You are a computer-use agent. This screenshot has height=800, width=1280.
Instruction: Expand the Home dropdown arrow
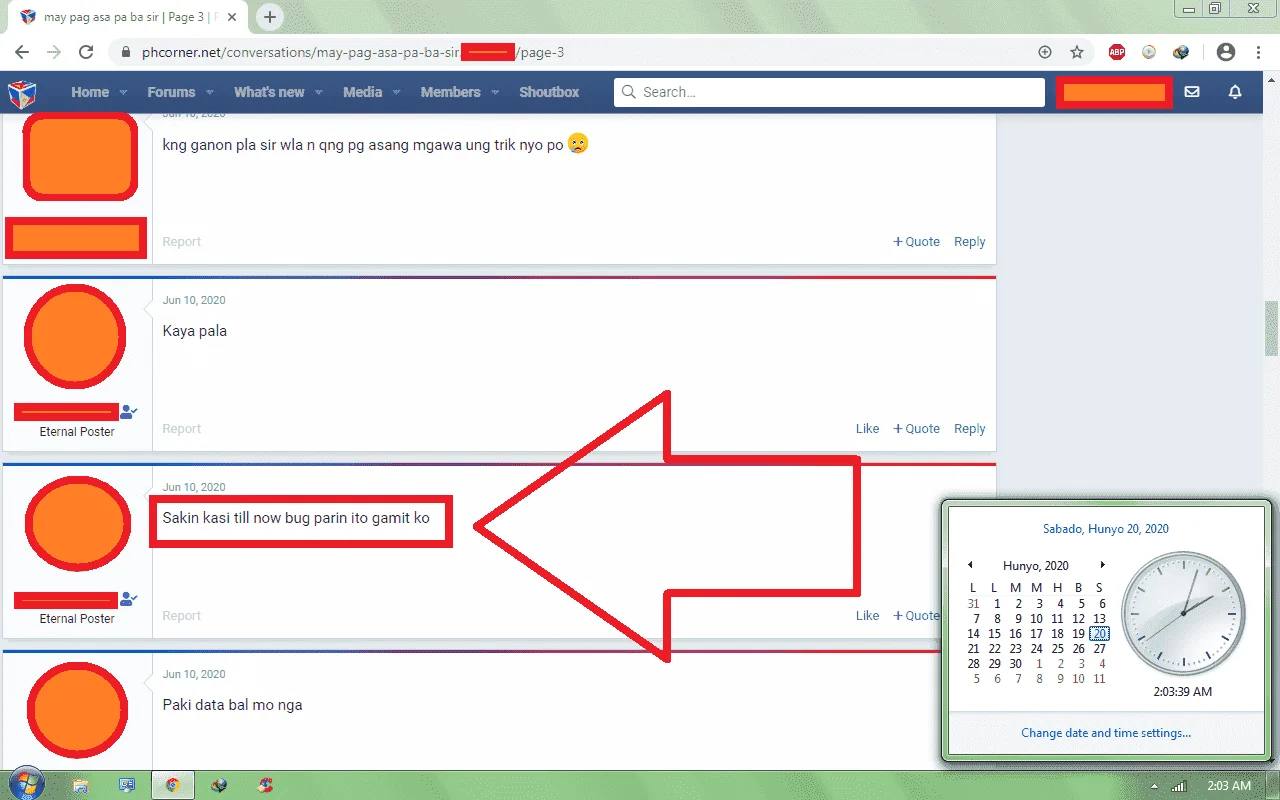pyautogui.click(x=124, y=92)
